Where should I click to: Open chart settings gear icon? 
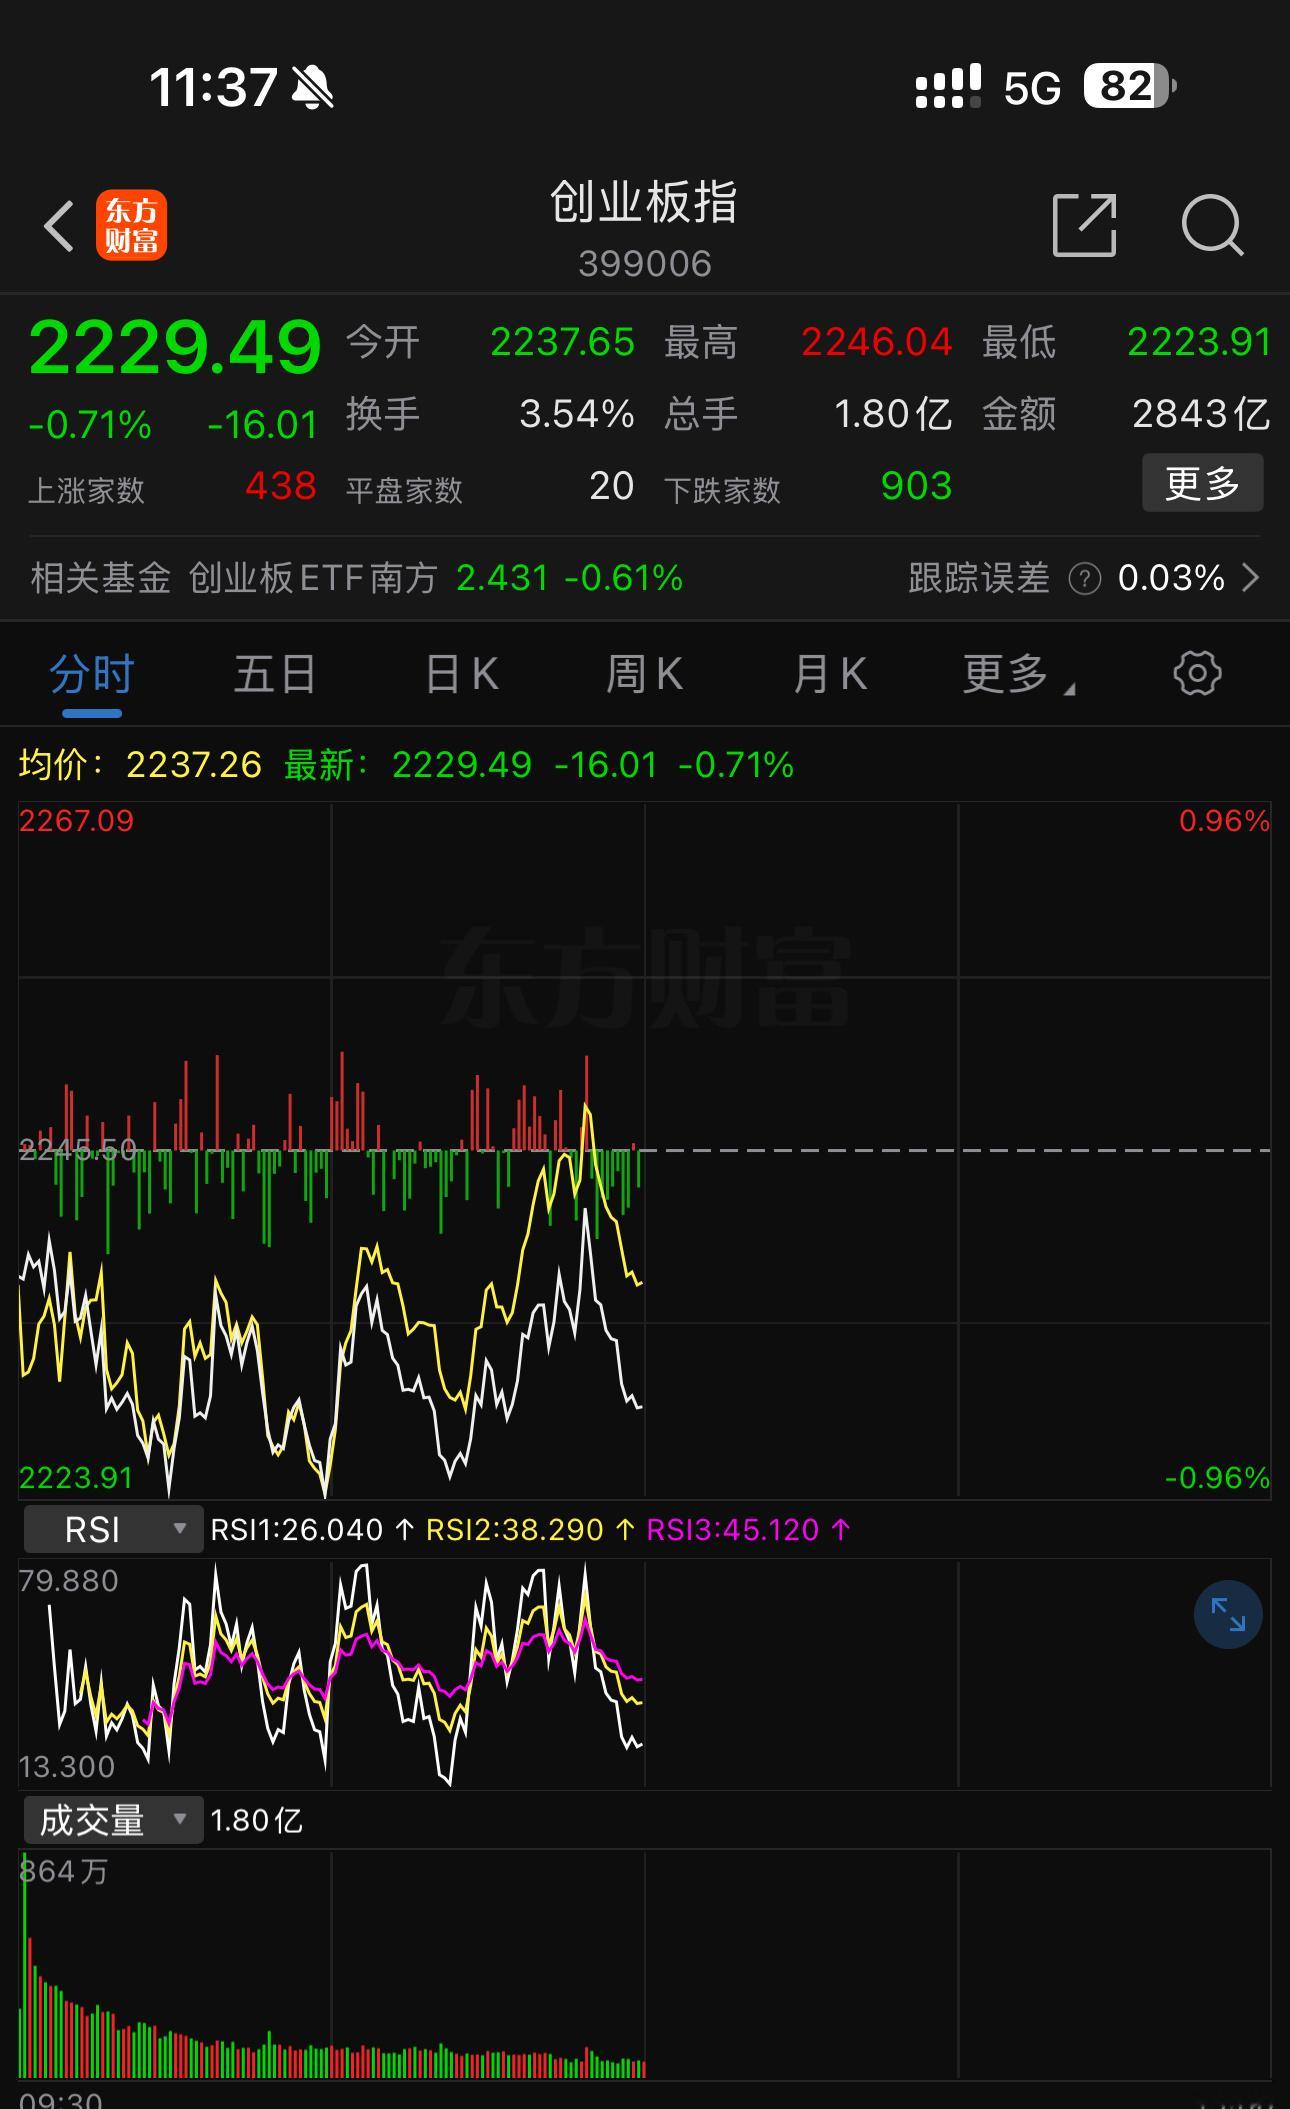(x=1197, y=673)
